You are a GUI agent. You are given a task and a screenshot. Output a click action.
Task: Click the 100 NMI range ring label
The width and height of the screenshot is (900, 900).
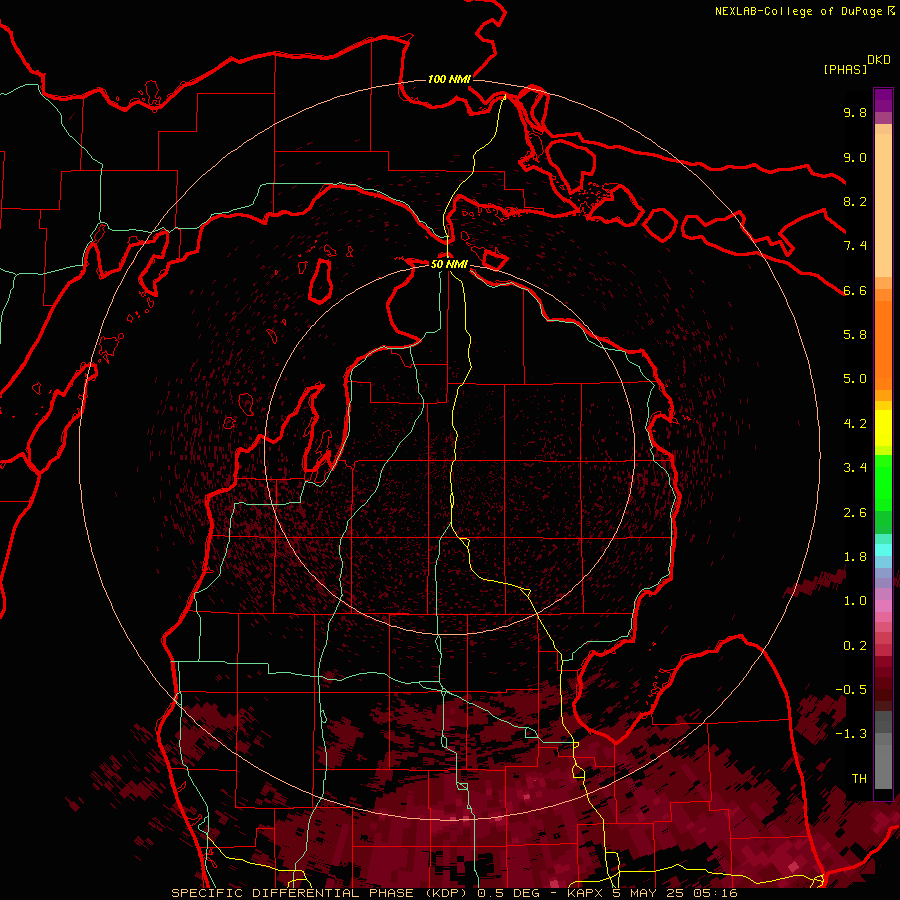click(449, 79)
